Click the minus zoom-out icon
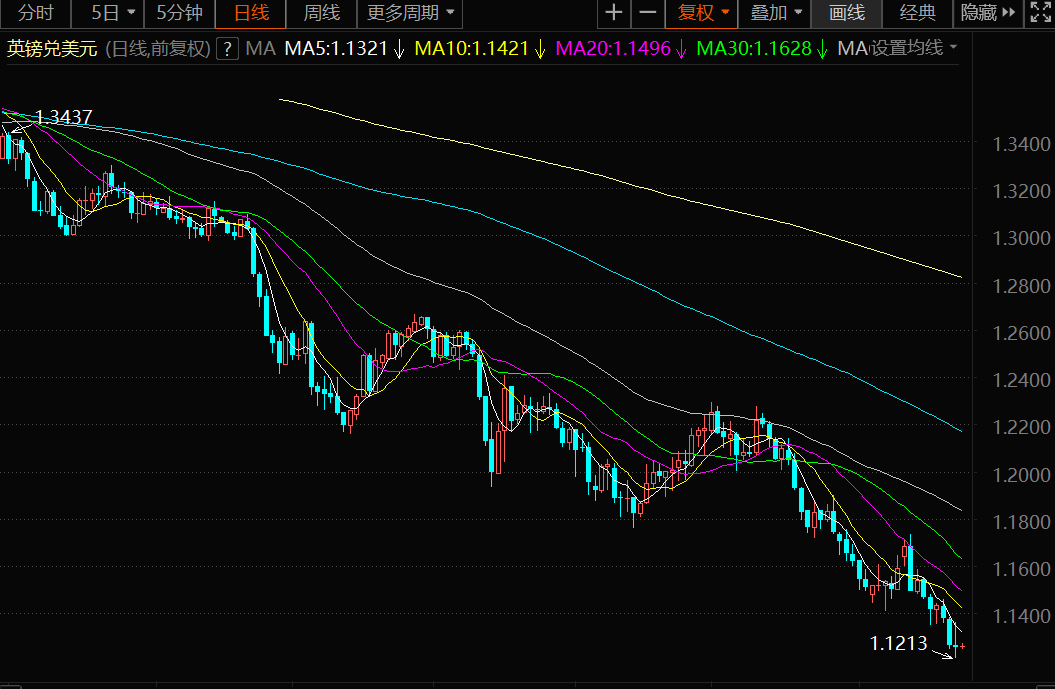The image size is (1055, 689). [647, 13]
